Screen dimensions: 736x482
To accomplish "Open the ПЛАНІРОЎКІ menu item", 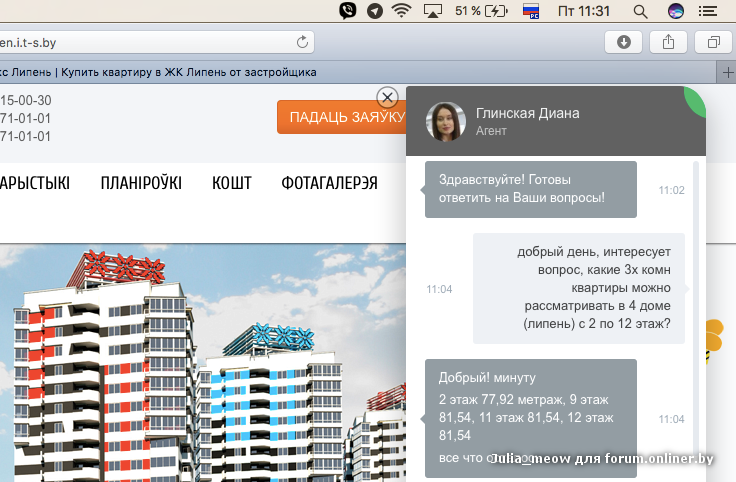I will (141, 183).
